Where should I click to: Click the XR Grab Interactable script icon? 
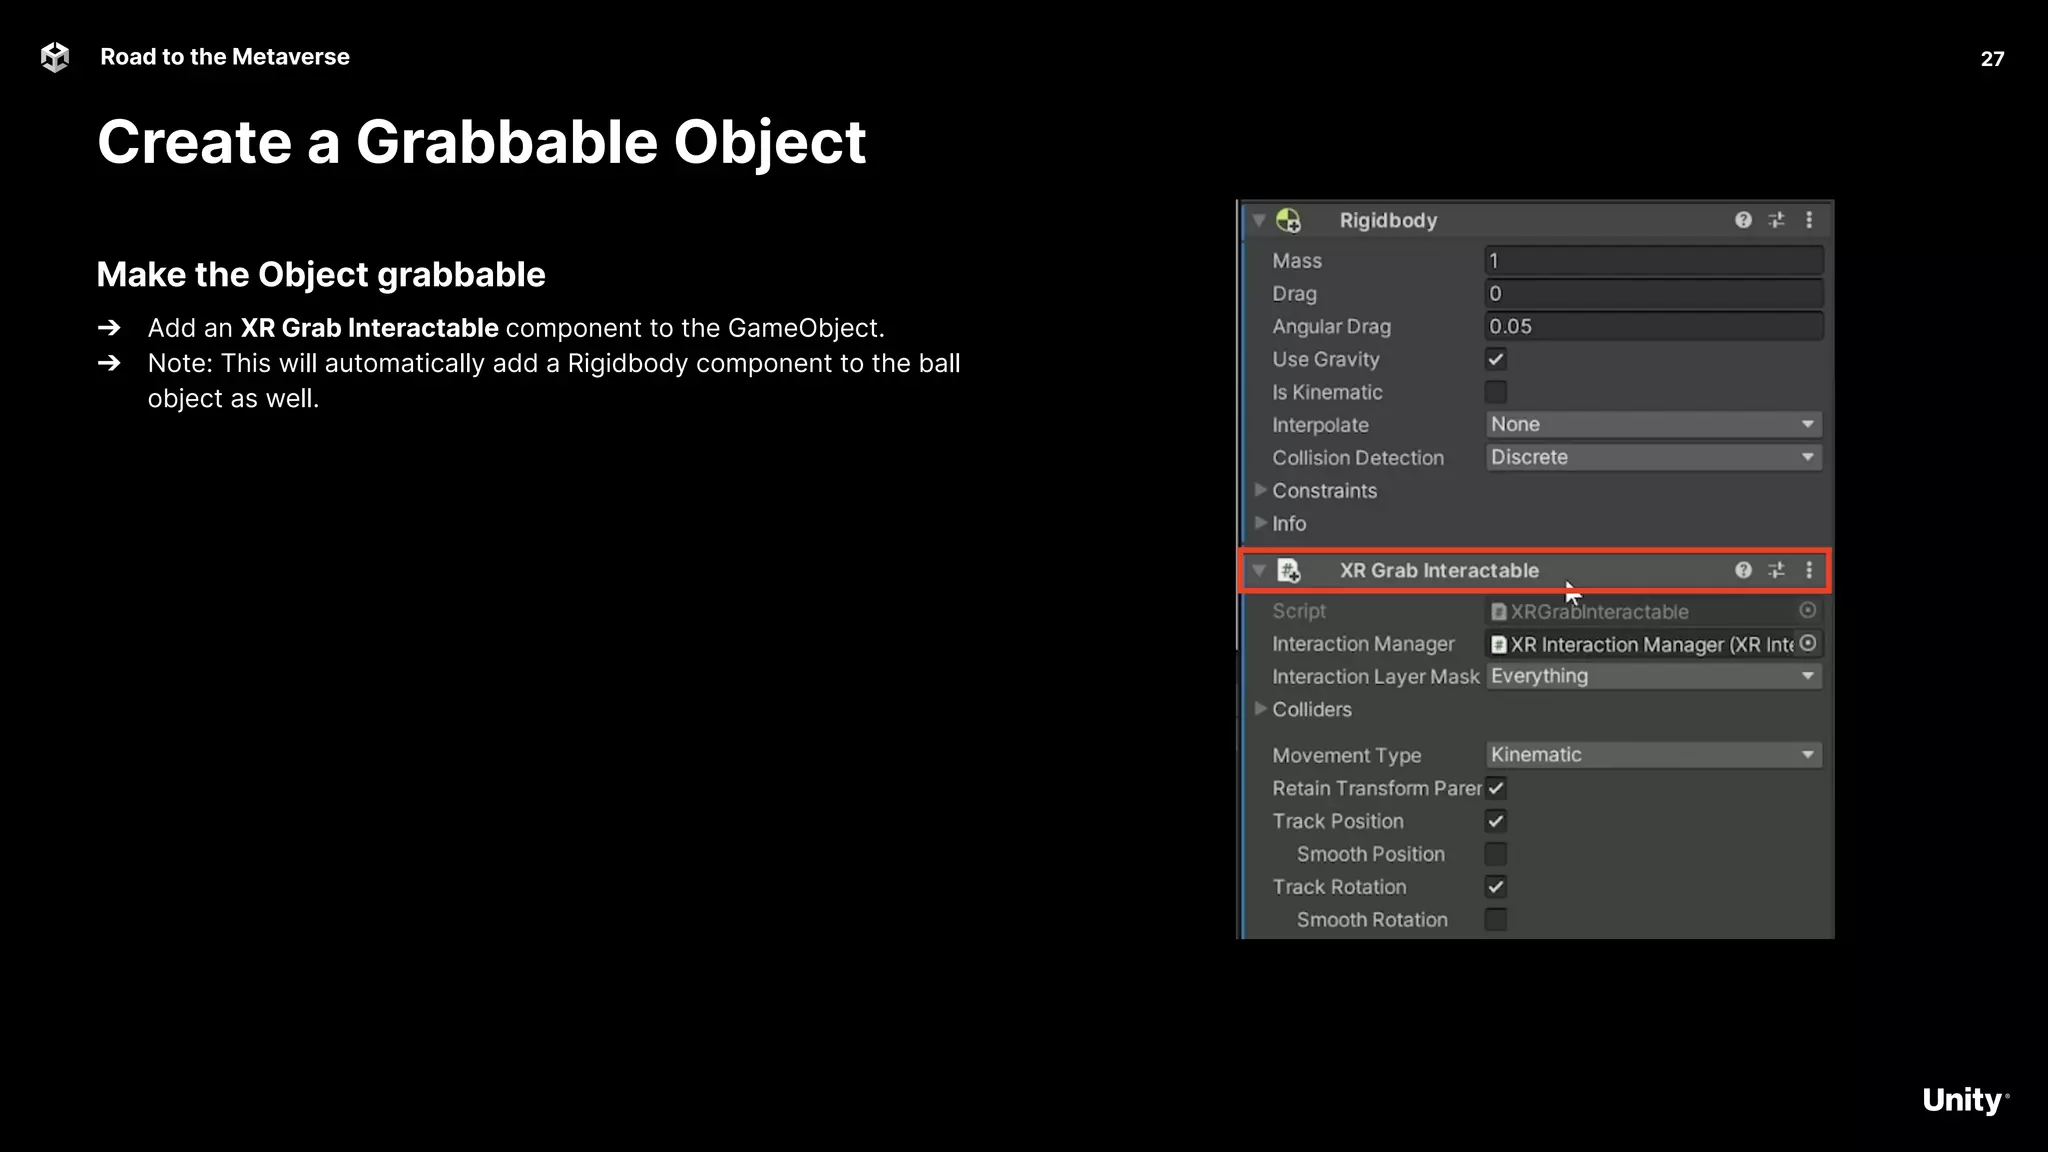click(1289, 571)
